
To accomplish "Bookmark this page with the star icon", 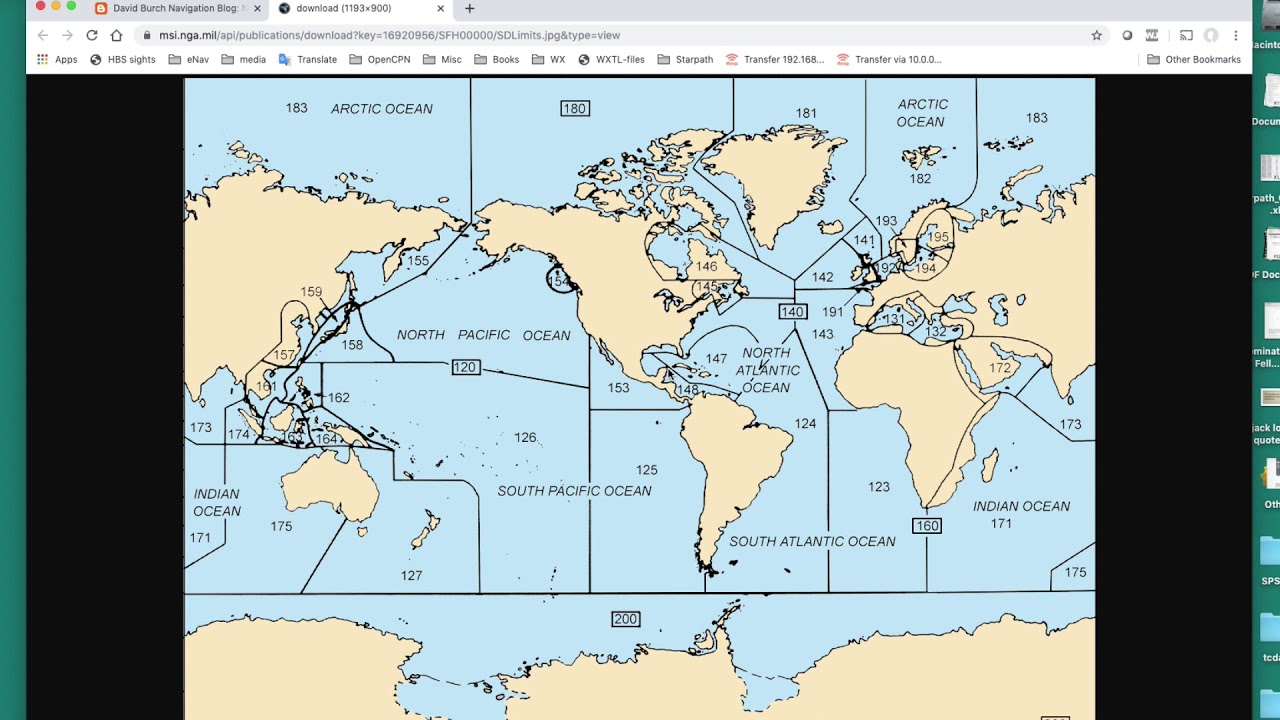I will [1097, 35].
